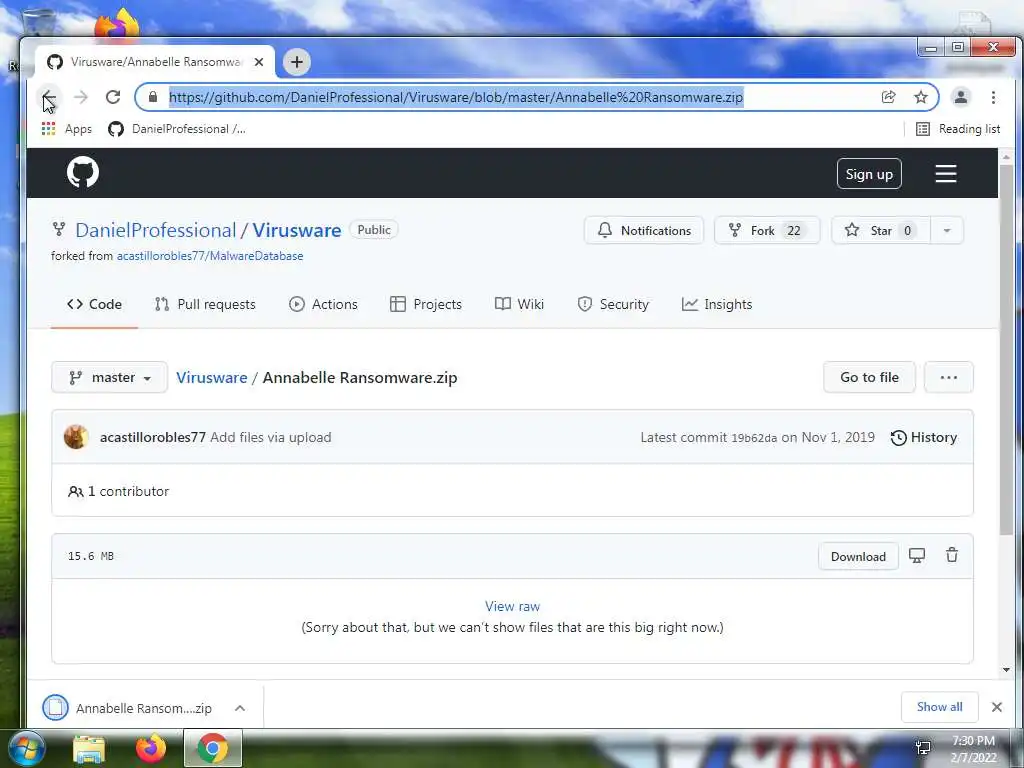Click the Chrome taskbar icon
Viewport: 1024px width, 768px height.
pos(212,748)
